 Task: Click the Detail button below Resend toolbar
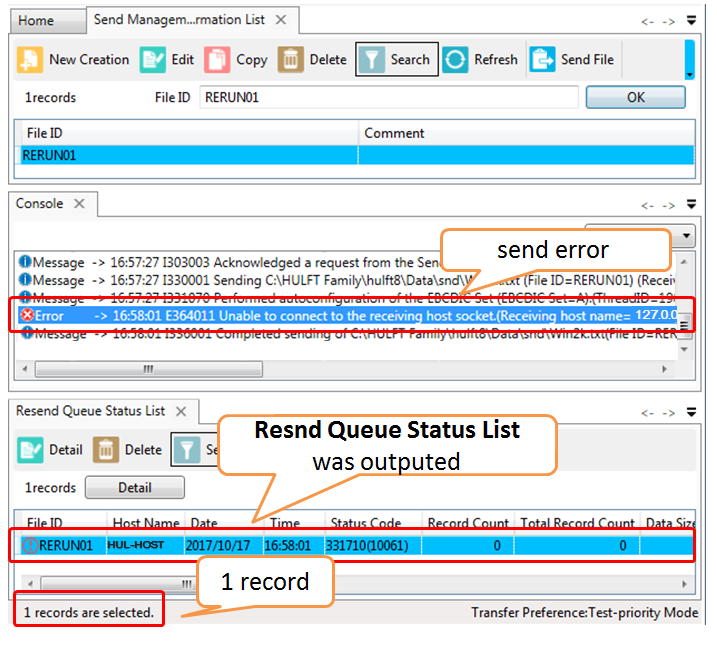134,488
